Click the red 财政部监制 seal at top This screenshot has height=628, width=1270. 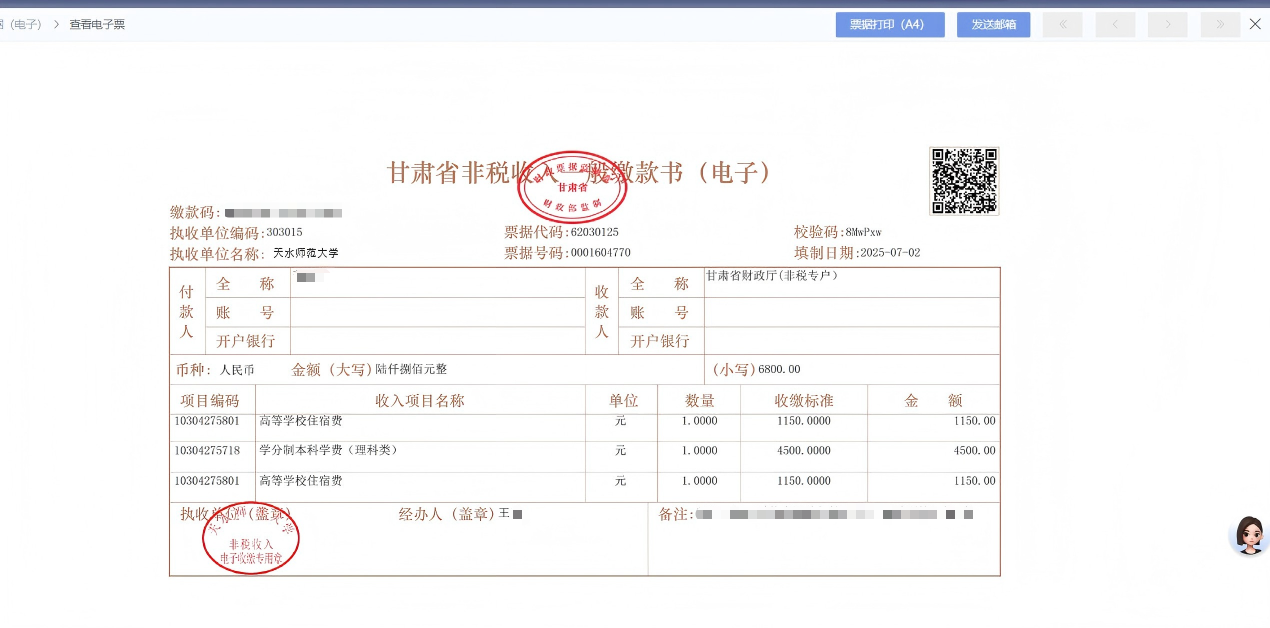click(572, 187)
